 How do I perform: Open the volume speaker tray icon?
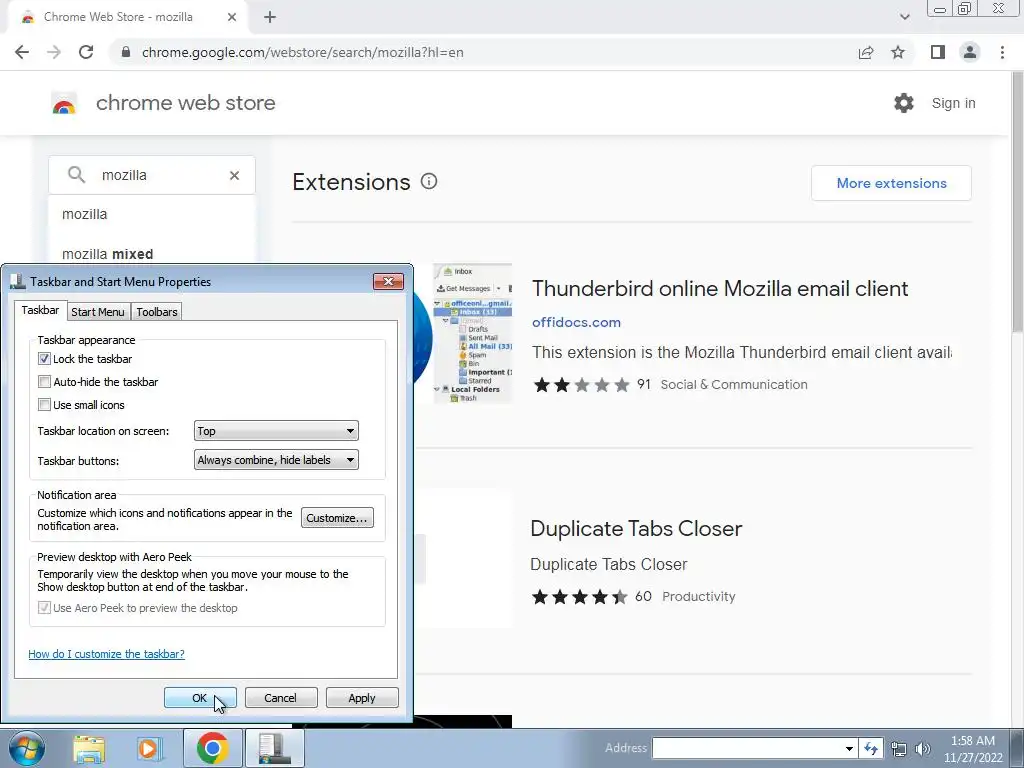(x=923, y=749)
